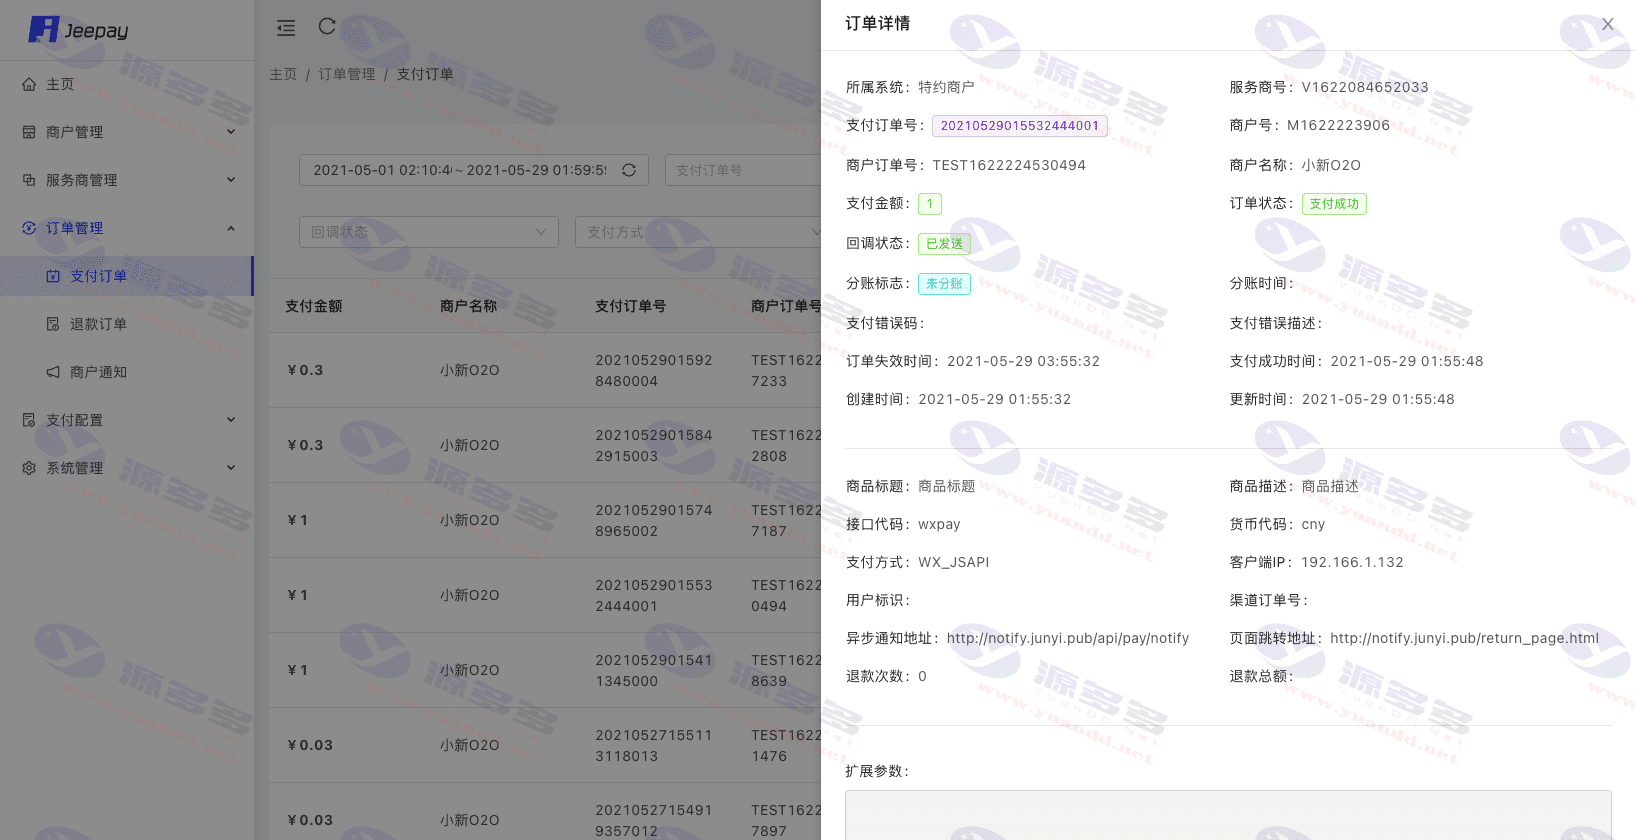Image resolution: width=1636 pixels, height=840 pixels.
Task: Click the purple order number tag in details
Action: pyautogui.click(x=1020, y=126)
